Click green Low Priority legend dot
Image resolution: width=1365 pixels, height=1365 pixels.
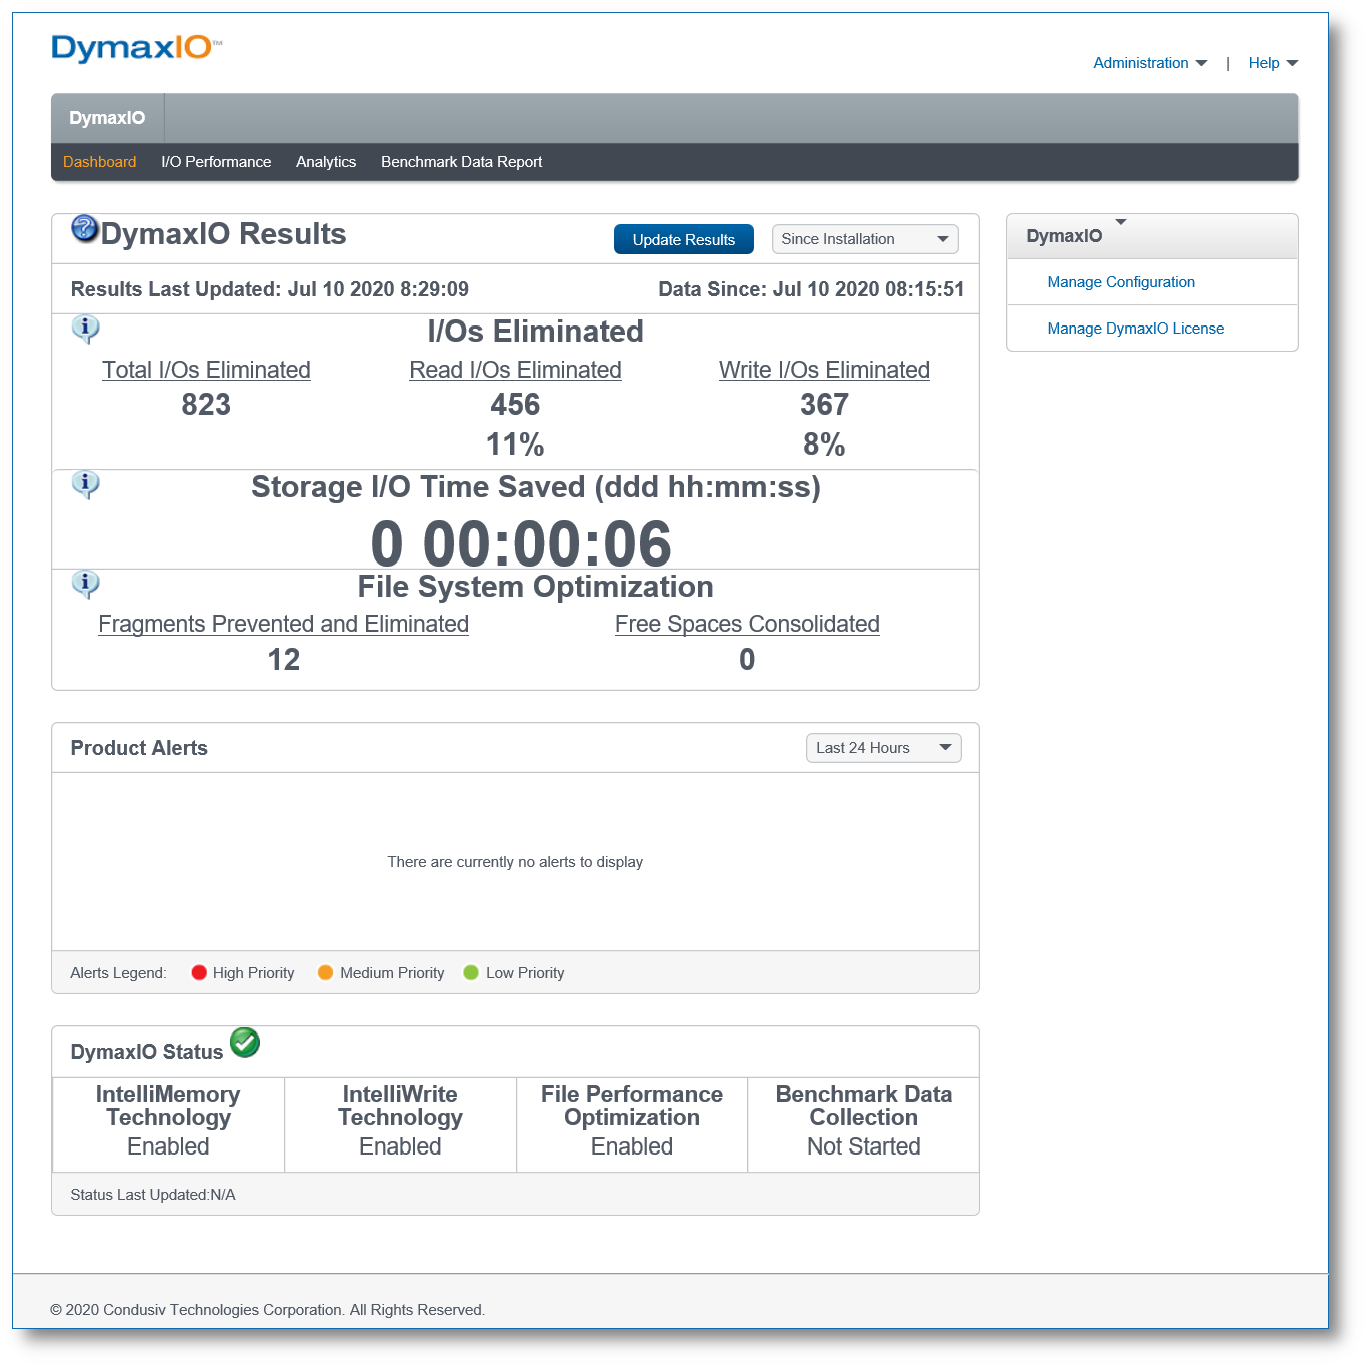(x=471, y=972)
